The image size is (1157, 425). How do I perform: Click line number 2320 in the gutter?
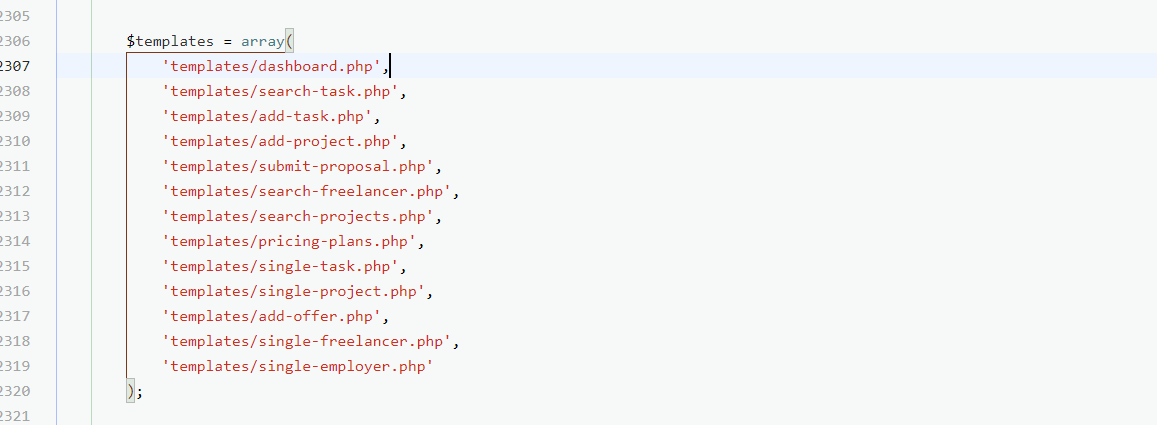[15, 392]
